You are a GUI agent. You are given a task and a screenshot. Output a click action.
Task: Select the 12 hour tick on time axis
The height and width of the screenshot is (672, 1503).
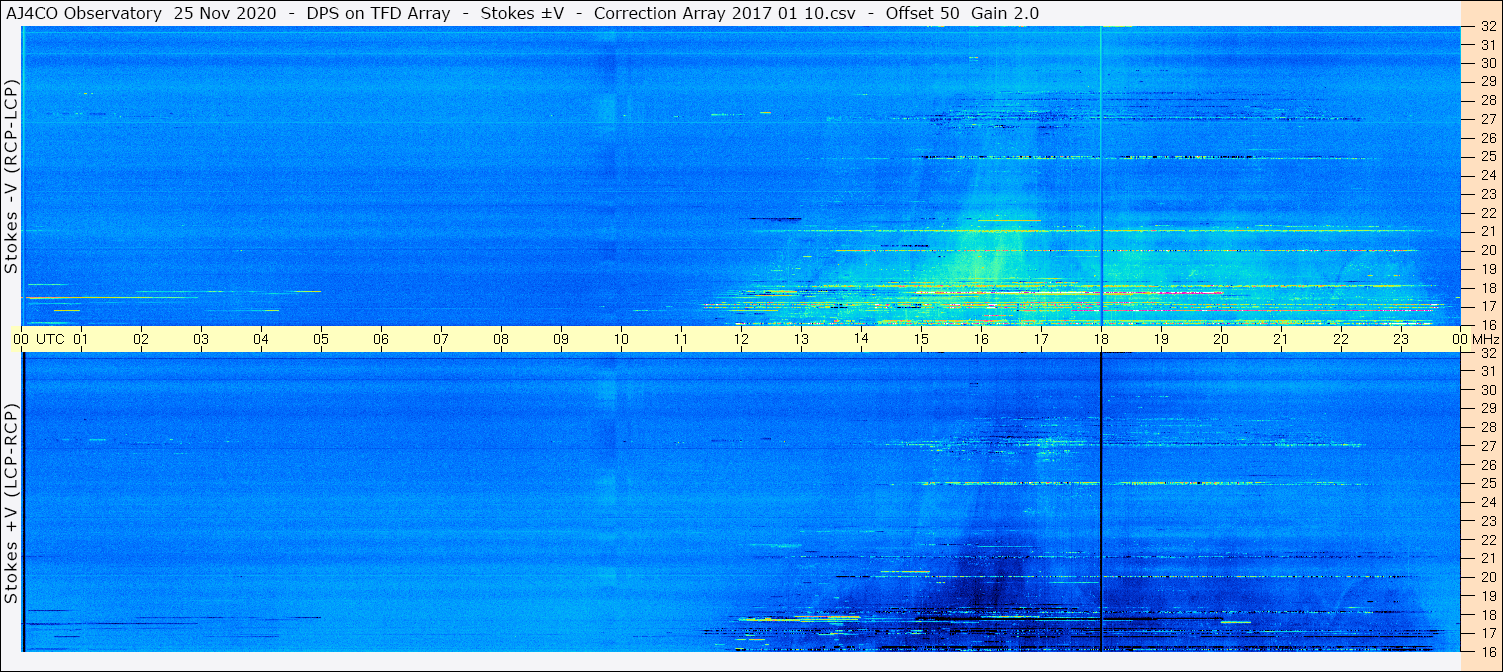pos(741,339)
